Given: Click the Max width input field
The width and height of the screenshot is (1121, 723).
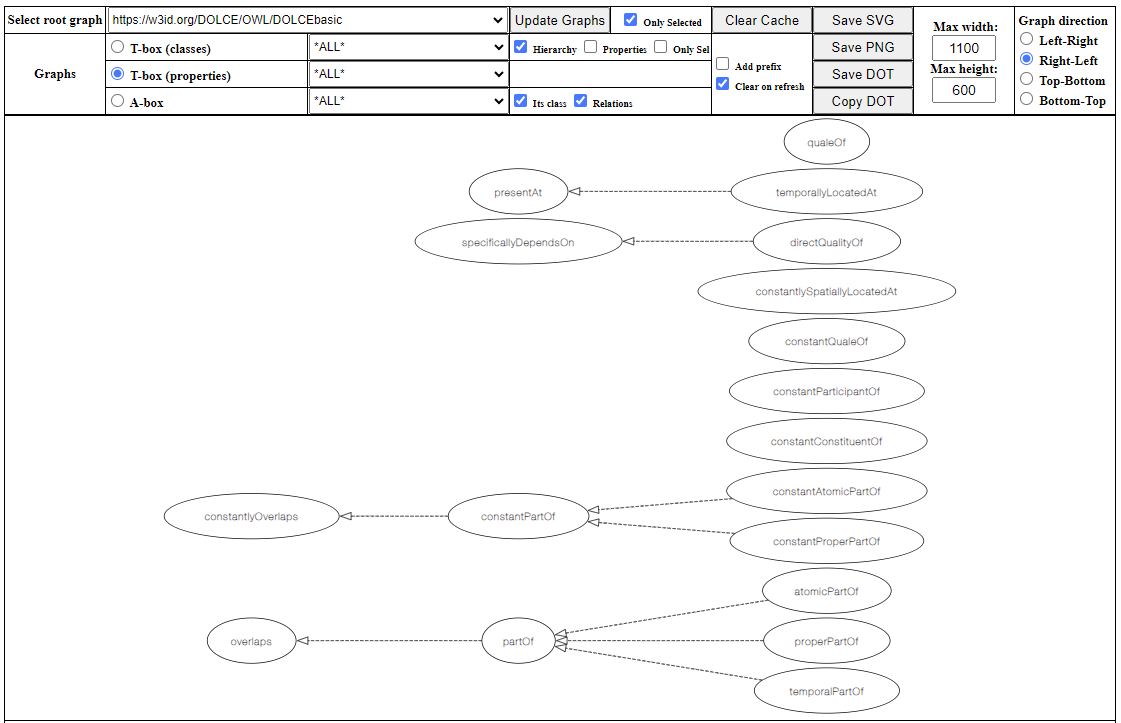Looking at the screenshot, I should [963, 48].
